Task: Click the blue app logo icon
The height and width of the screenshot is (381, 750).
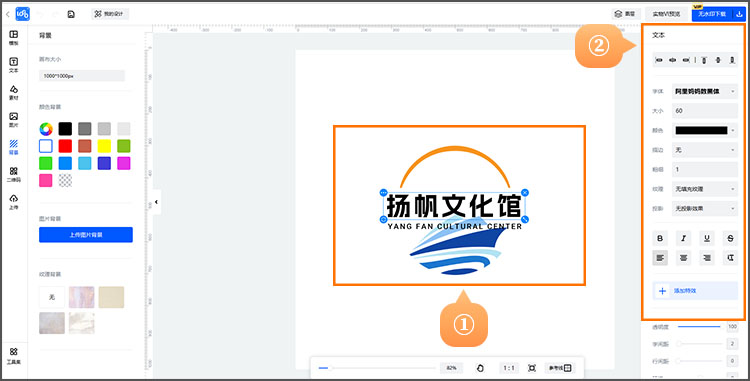Action: [x=22, y=14]
